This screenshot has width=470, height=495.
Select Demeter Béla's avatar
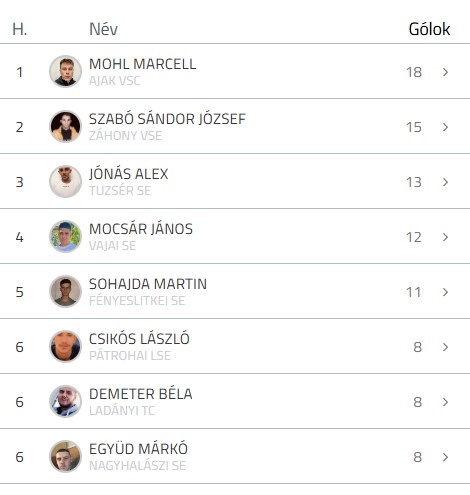[x=65, y=401]
